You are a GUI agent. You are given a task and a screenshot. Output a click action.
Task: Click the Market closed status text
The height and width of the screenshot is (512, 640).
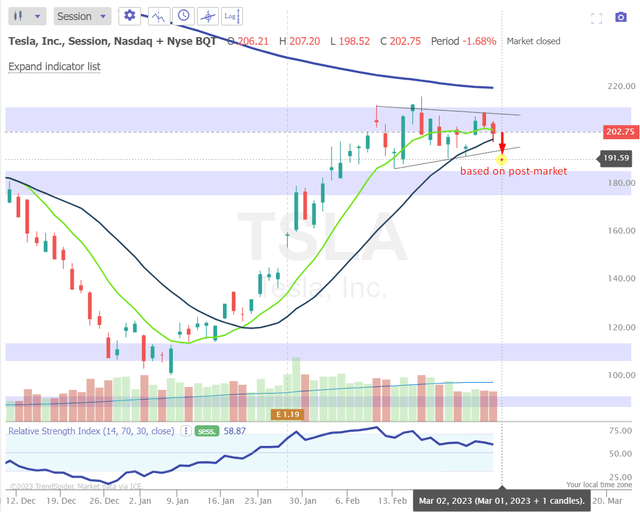[x=533, y=41]
